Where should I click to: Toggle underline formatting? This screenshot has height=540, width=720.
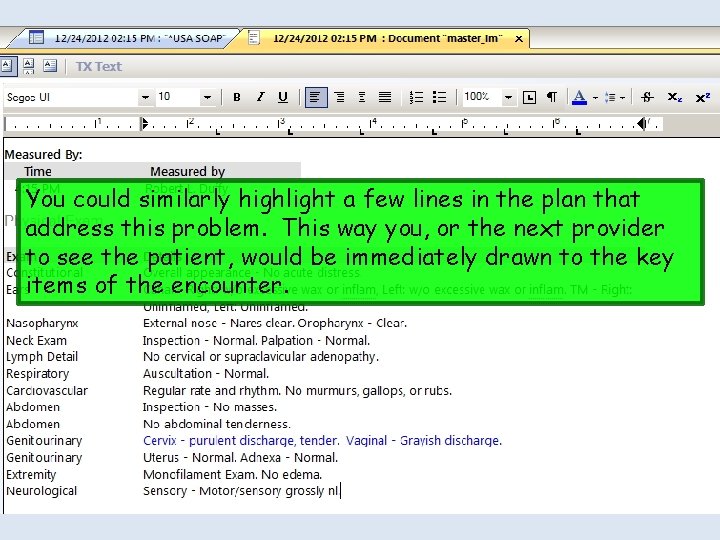coord(283,97)
